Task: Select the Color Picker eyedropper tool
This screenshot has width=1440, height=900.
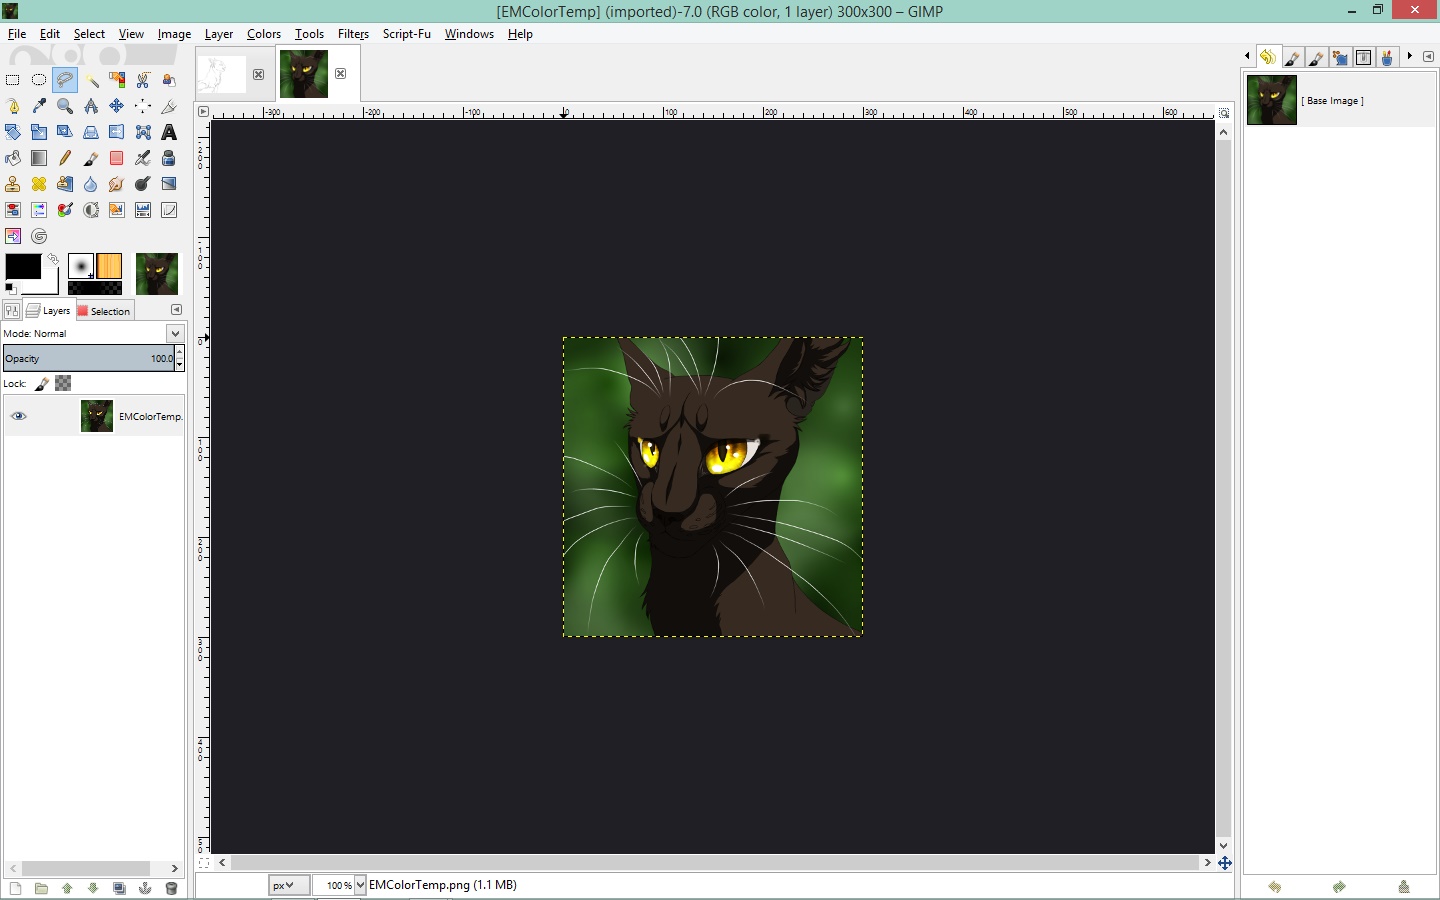Action: coord(39,106)
